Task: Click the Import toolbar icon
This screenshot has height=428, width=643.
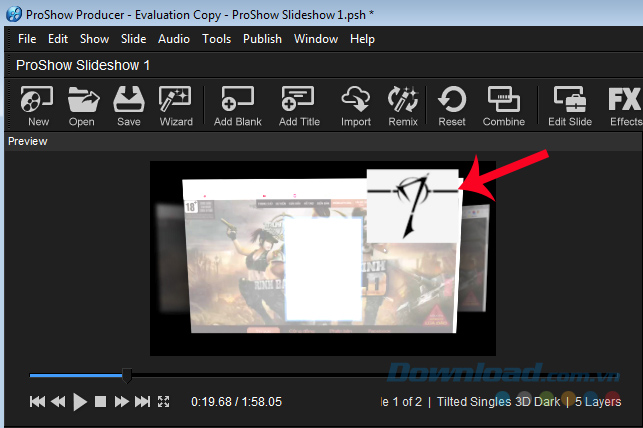Action: [355, 104]
